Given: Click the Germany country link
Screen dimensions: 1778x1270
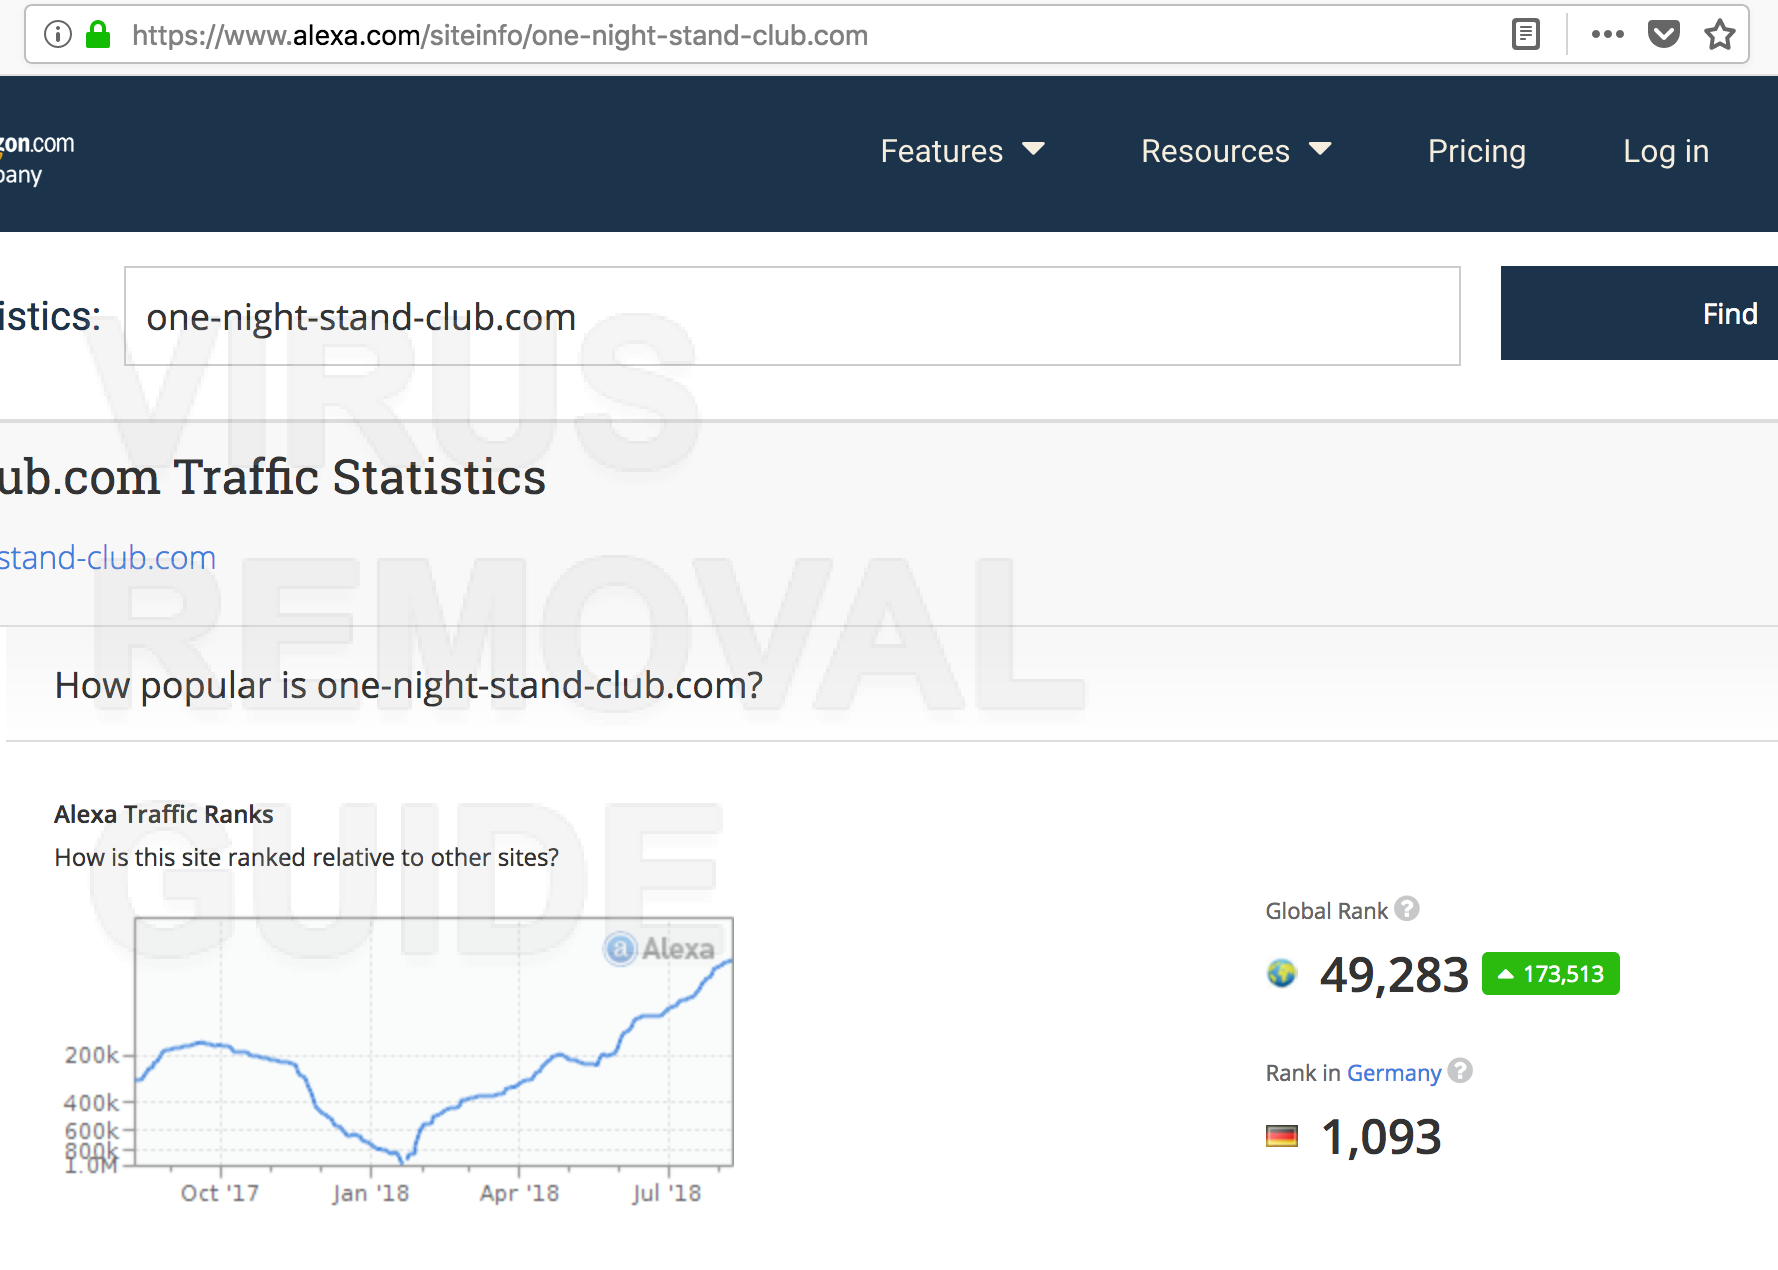Looking at the screenshot, I should (x=1394, y=1073).
